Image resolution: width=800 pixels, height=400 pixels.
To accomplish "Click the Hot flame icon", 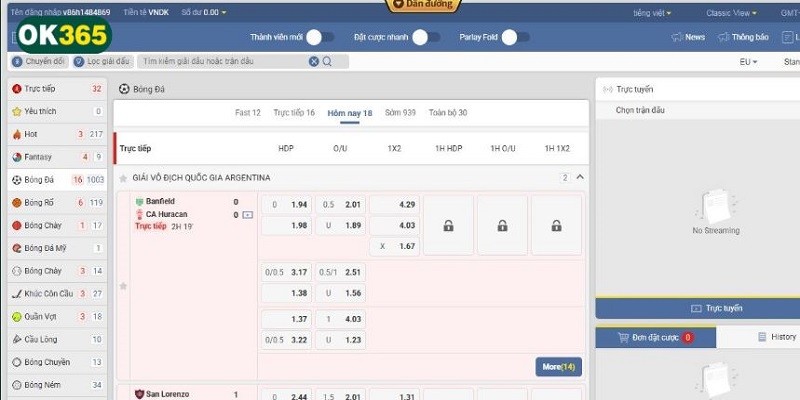I will coord(17,134).
